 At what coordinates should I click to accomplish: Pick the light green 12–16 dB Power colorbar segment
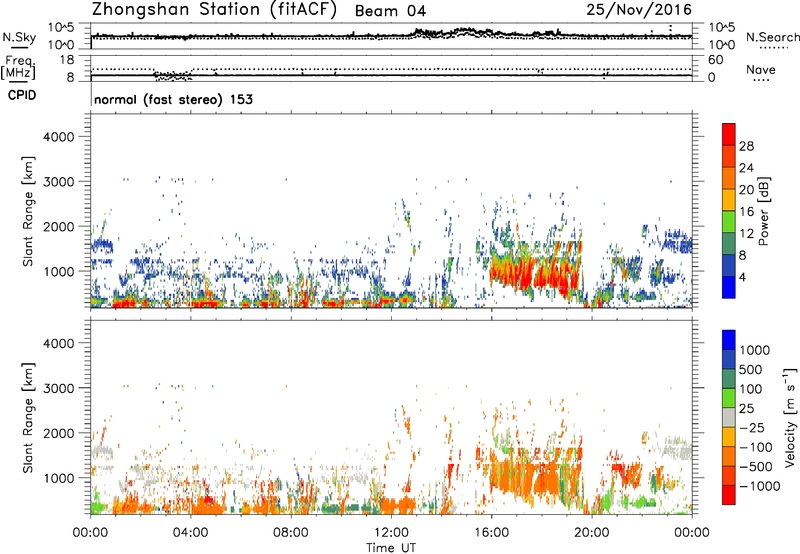pos(729,222)
